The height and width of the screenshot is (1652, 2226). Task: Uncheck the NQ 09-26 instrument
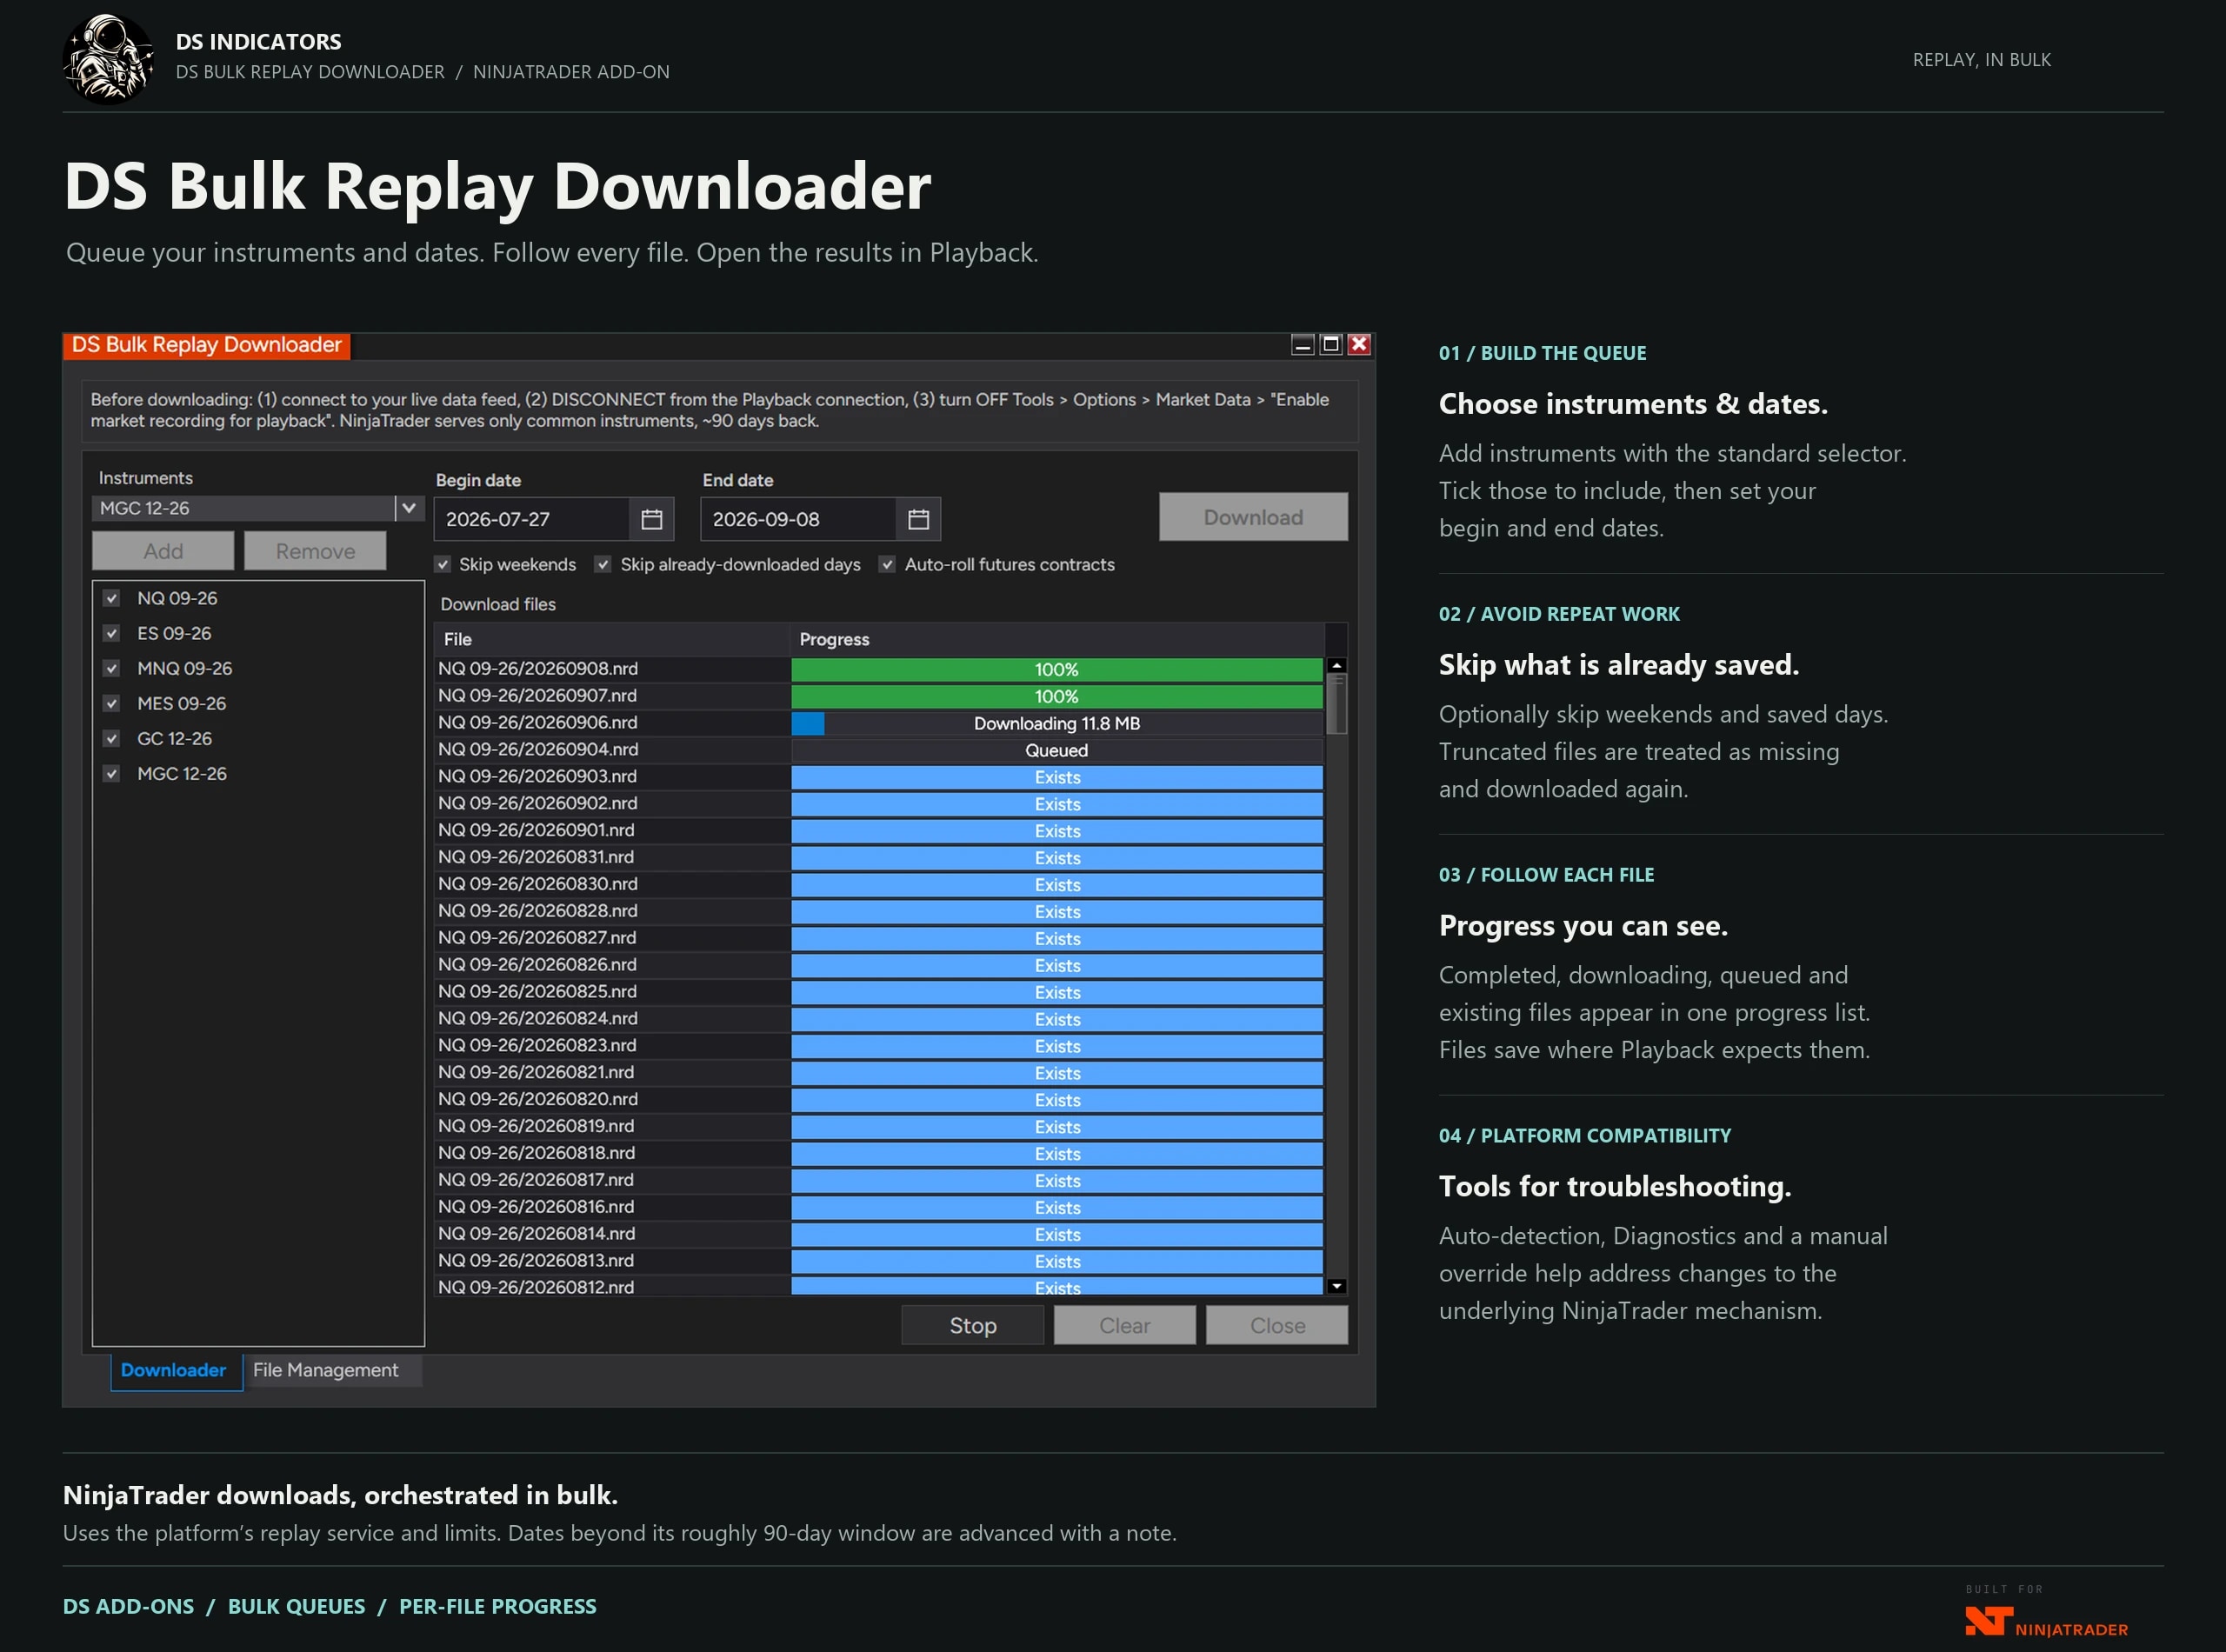112,598
